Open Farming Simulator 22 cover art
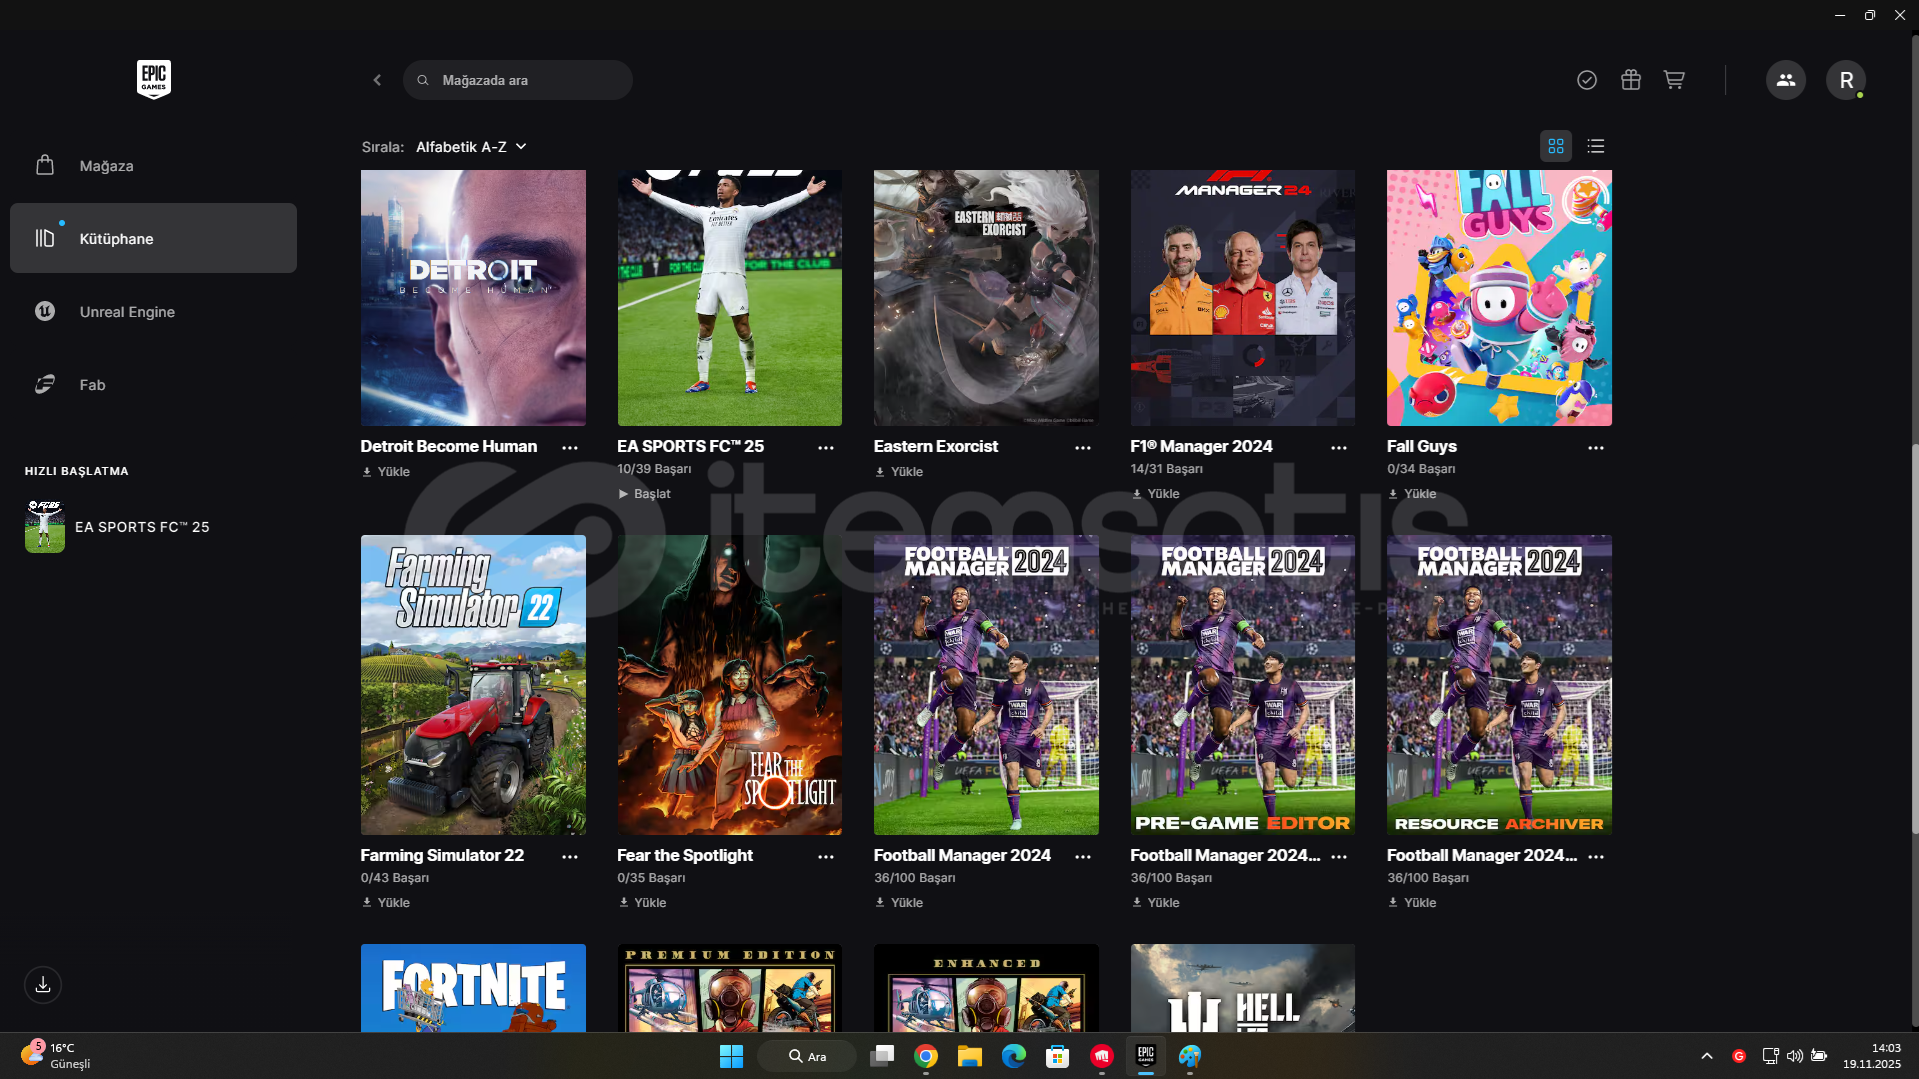The image size is (1919, 1079). coord(473,685)
